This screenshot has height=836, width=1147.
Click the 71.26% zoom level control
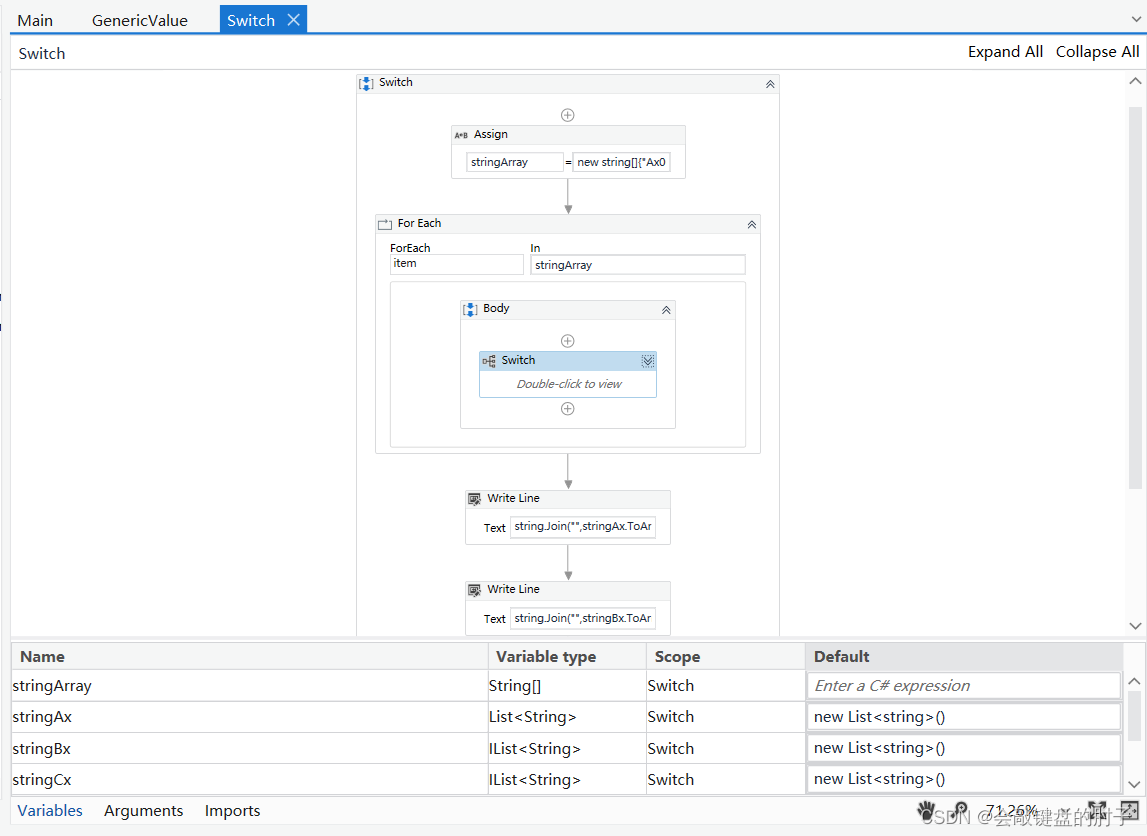1011,811
